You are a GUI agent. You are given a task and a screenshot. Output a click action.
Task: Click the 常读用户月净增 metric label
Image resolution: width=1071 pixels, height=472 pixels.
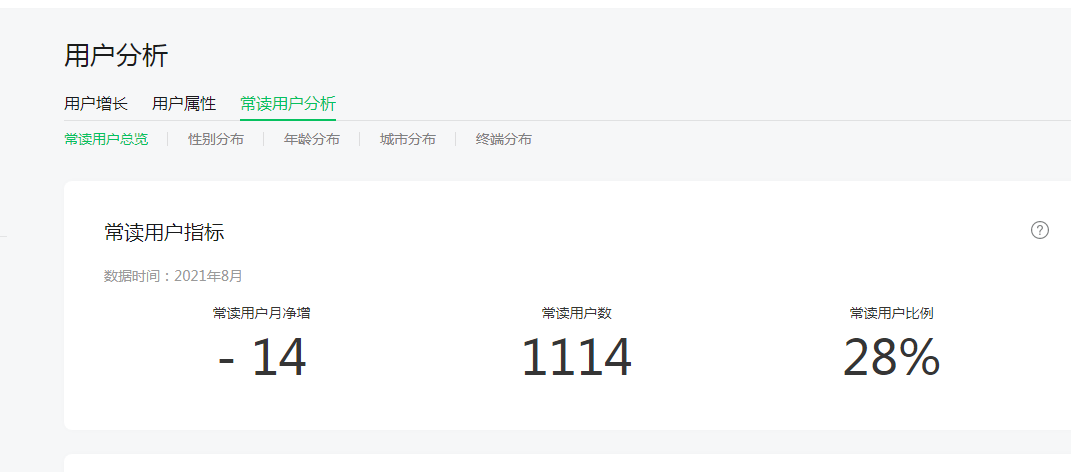pos(261,313)
